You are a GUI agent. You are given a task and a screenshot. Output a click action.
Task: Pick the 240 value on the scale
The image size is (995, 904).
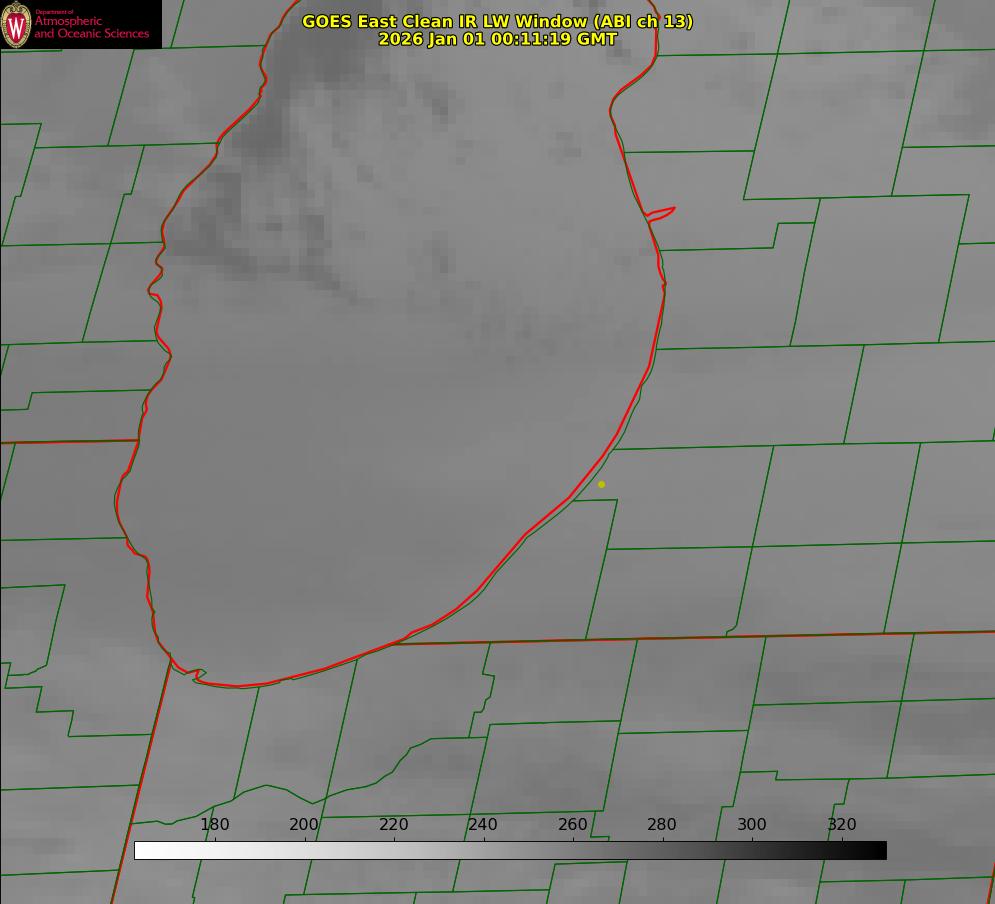point(483,824)
